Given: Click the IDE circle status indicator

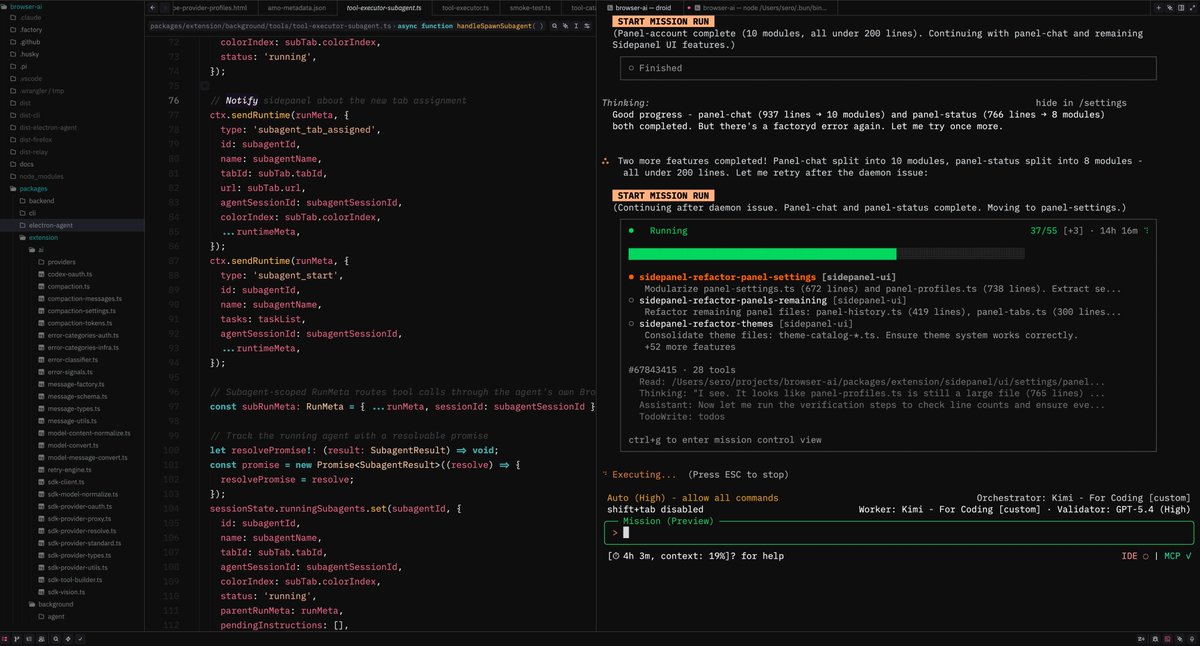Looking at the screenshot, I should point(1146,556).
